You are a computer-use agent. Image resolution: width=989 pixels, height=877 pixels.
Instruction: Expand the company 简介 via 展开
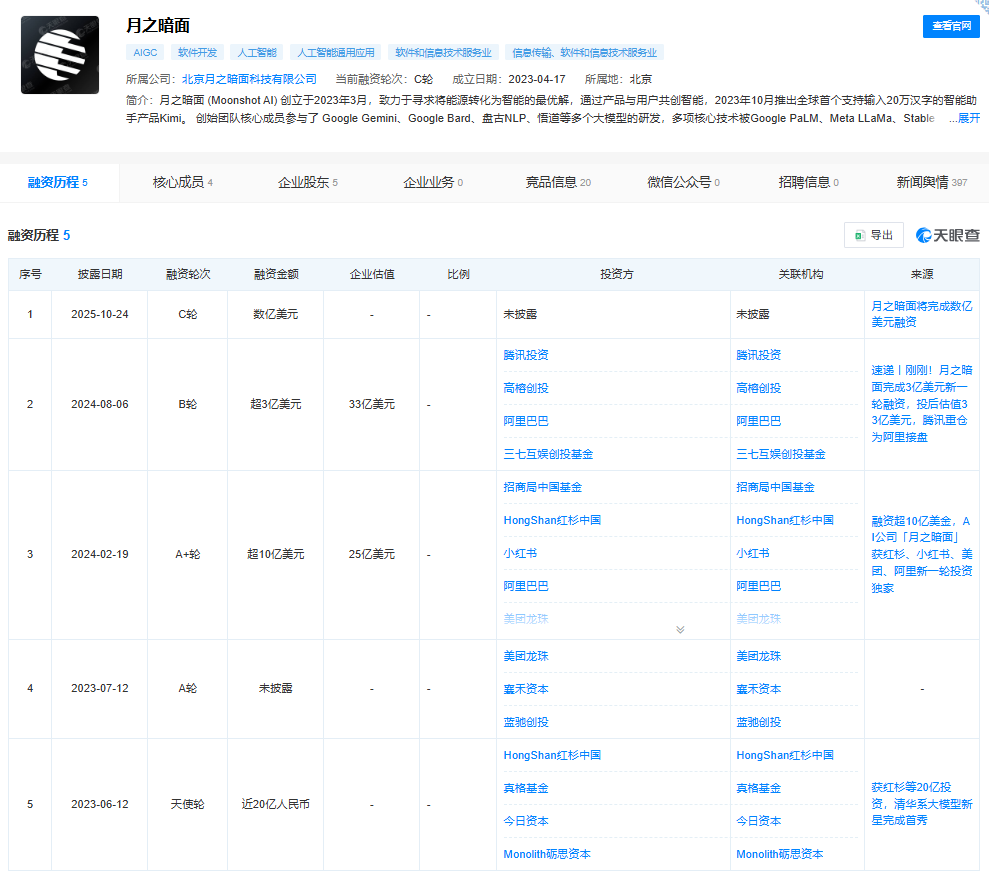[x=968, y=117]
